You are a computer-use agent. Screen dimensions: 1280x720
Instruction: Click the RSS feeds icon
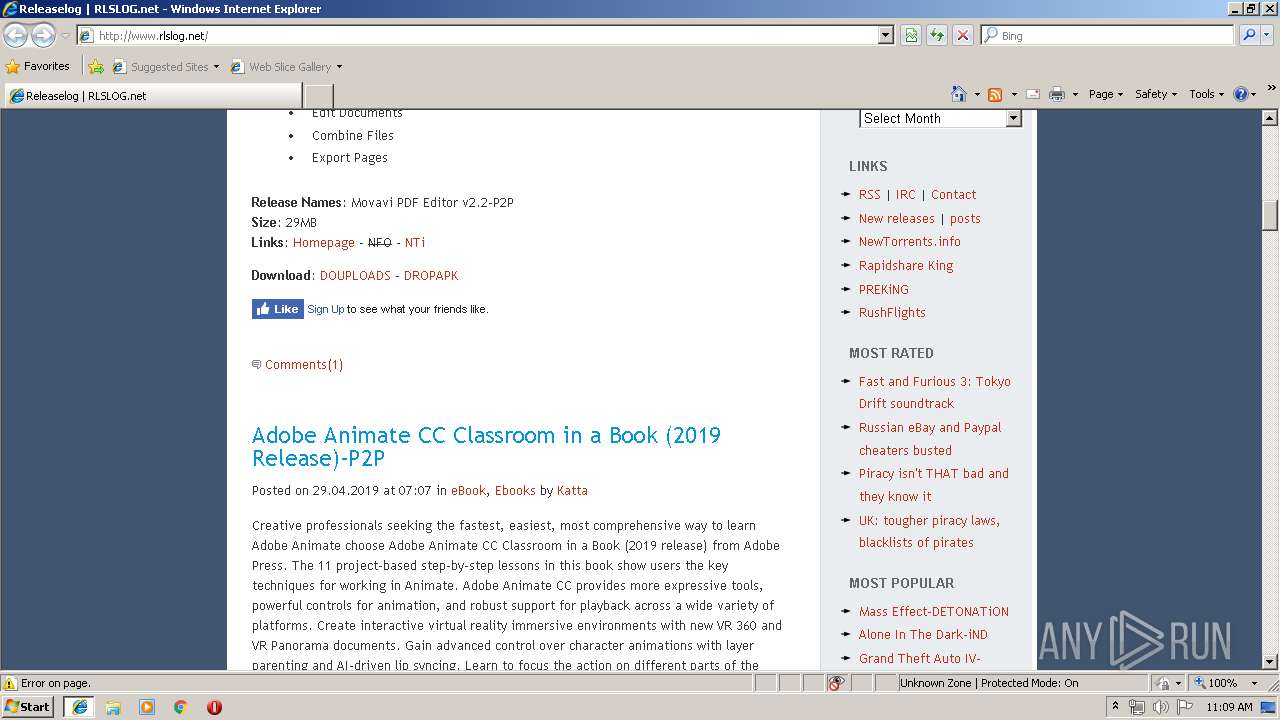pos(995,94)
